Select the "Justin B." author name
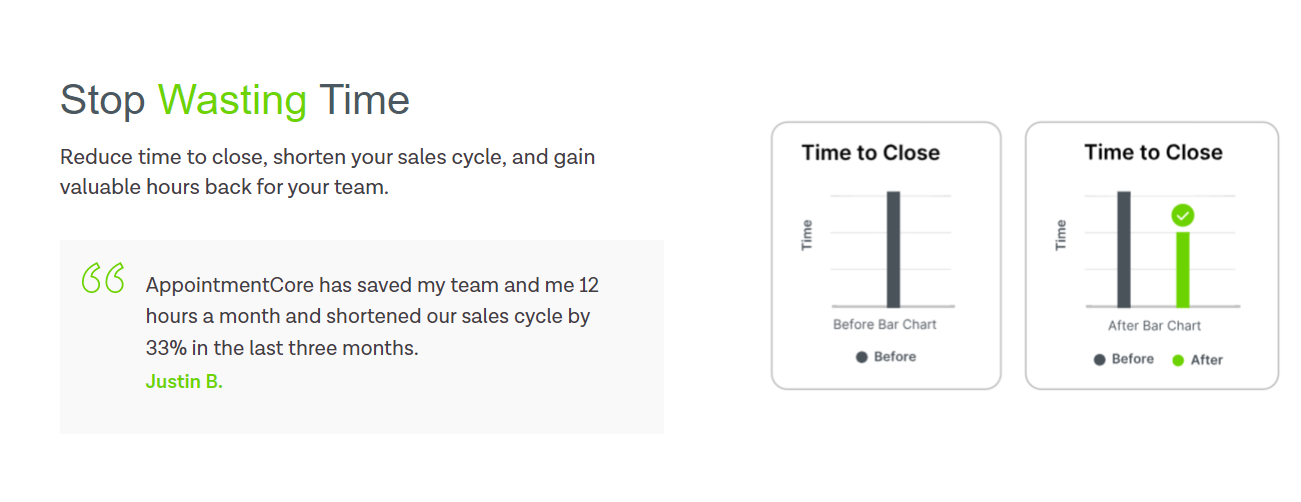Viewport: 1301px width, 502px height. click(x=184, y=382)
